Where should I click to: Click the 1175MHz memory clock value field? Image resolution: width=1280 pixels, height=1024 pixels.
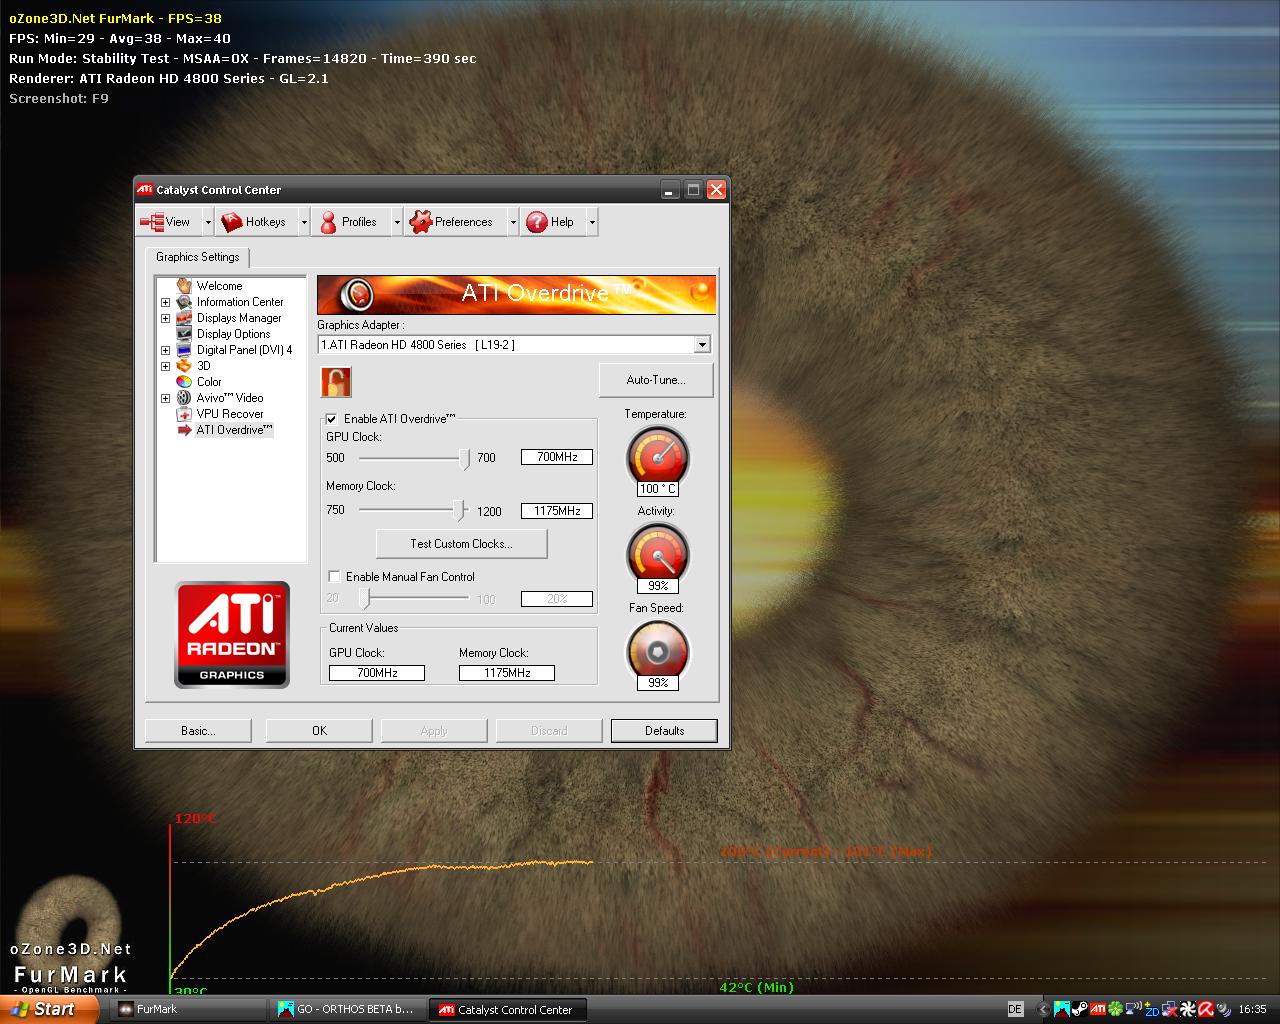tap(557, 511)
